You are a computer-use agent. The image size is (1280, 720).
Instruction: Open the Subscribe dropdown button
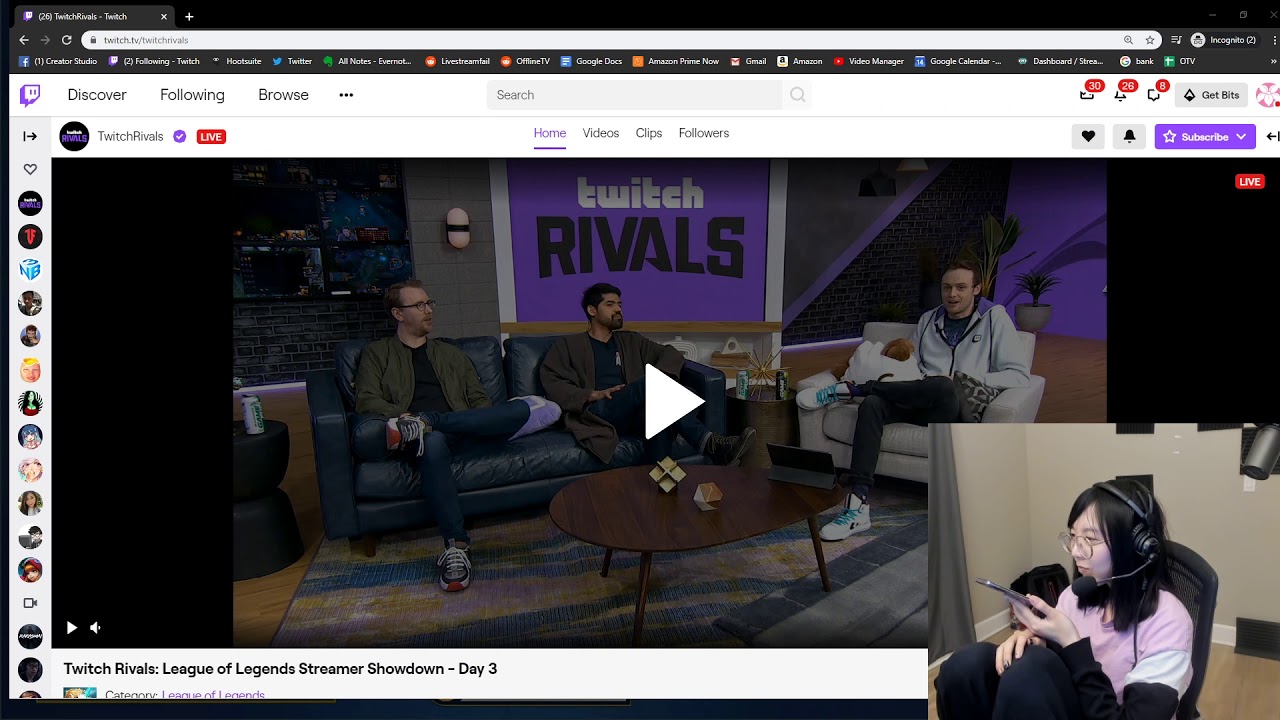point(1205,137)
